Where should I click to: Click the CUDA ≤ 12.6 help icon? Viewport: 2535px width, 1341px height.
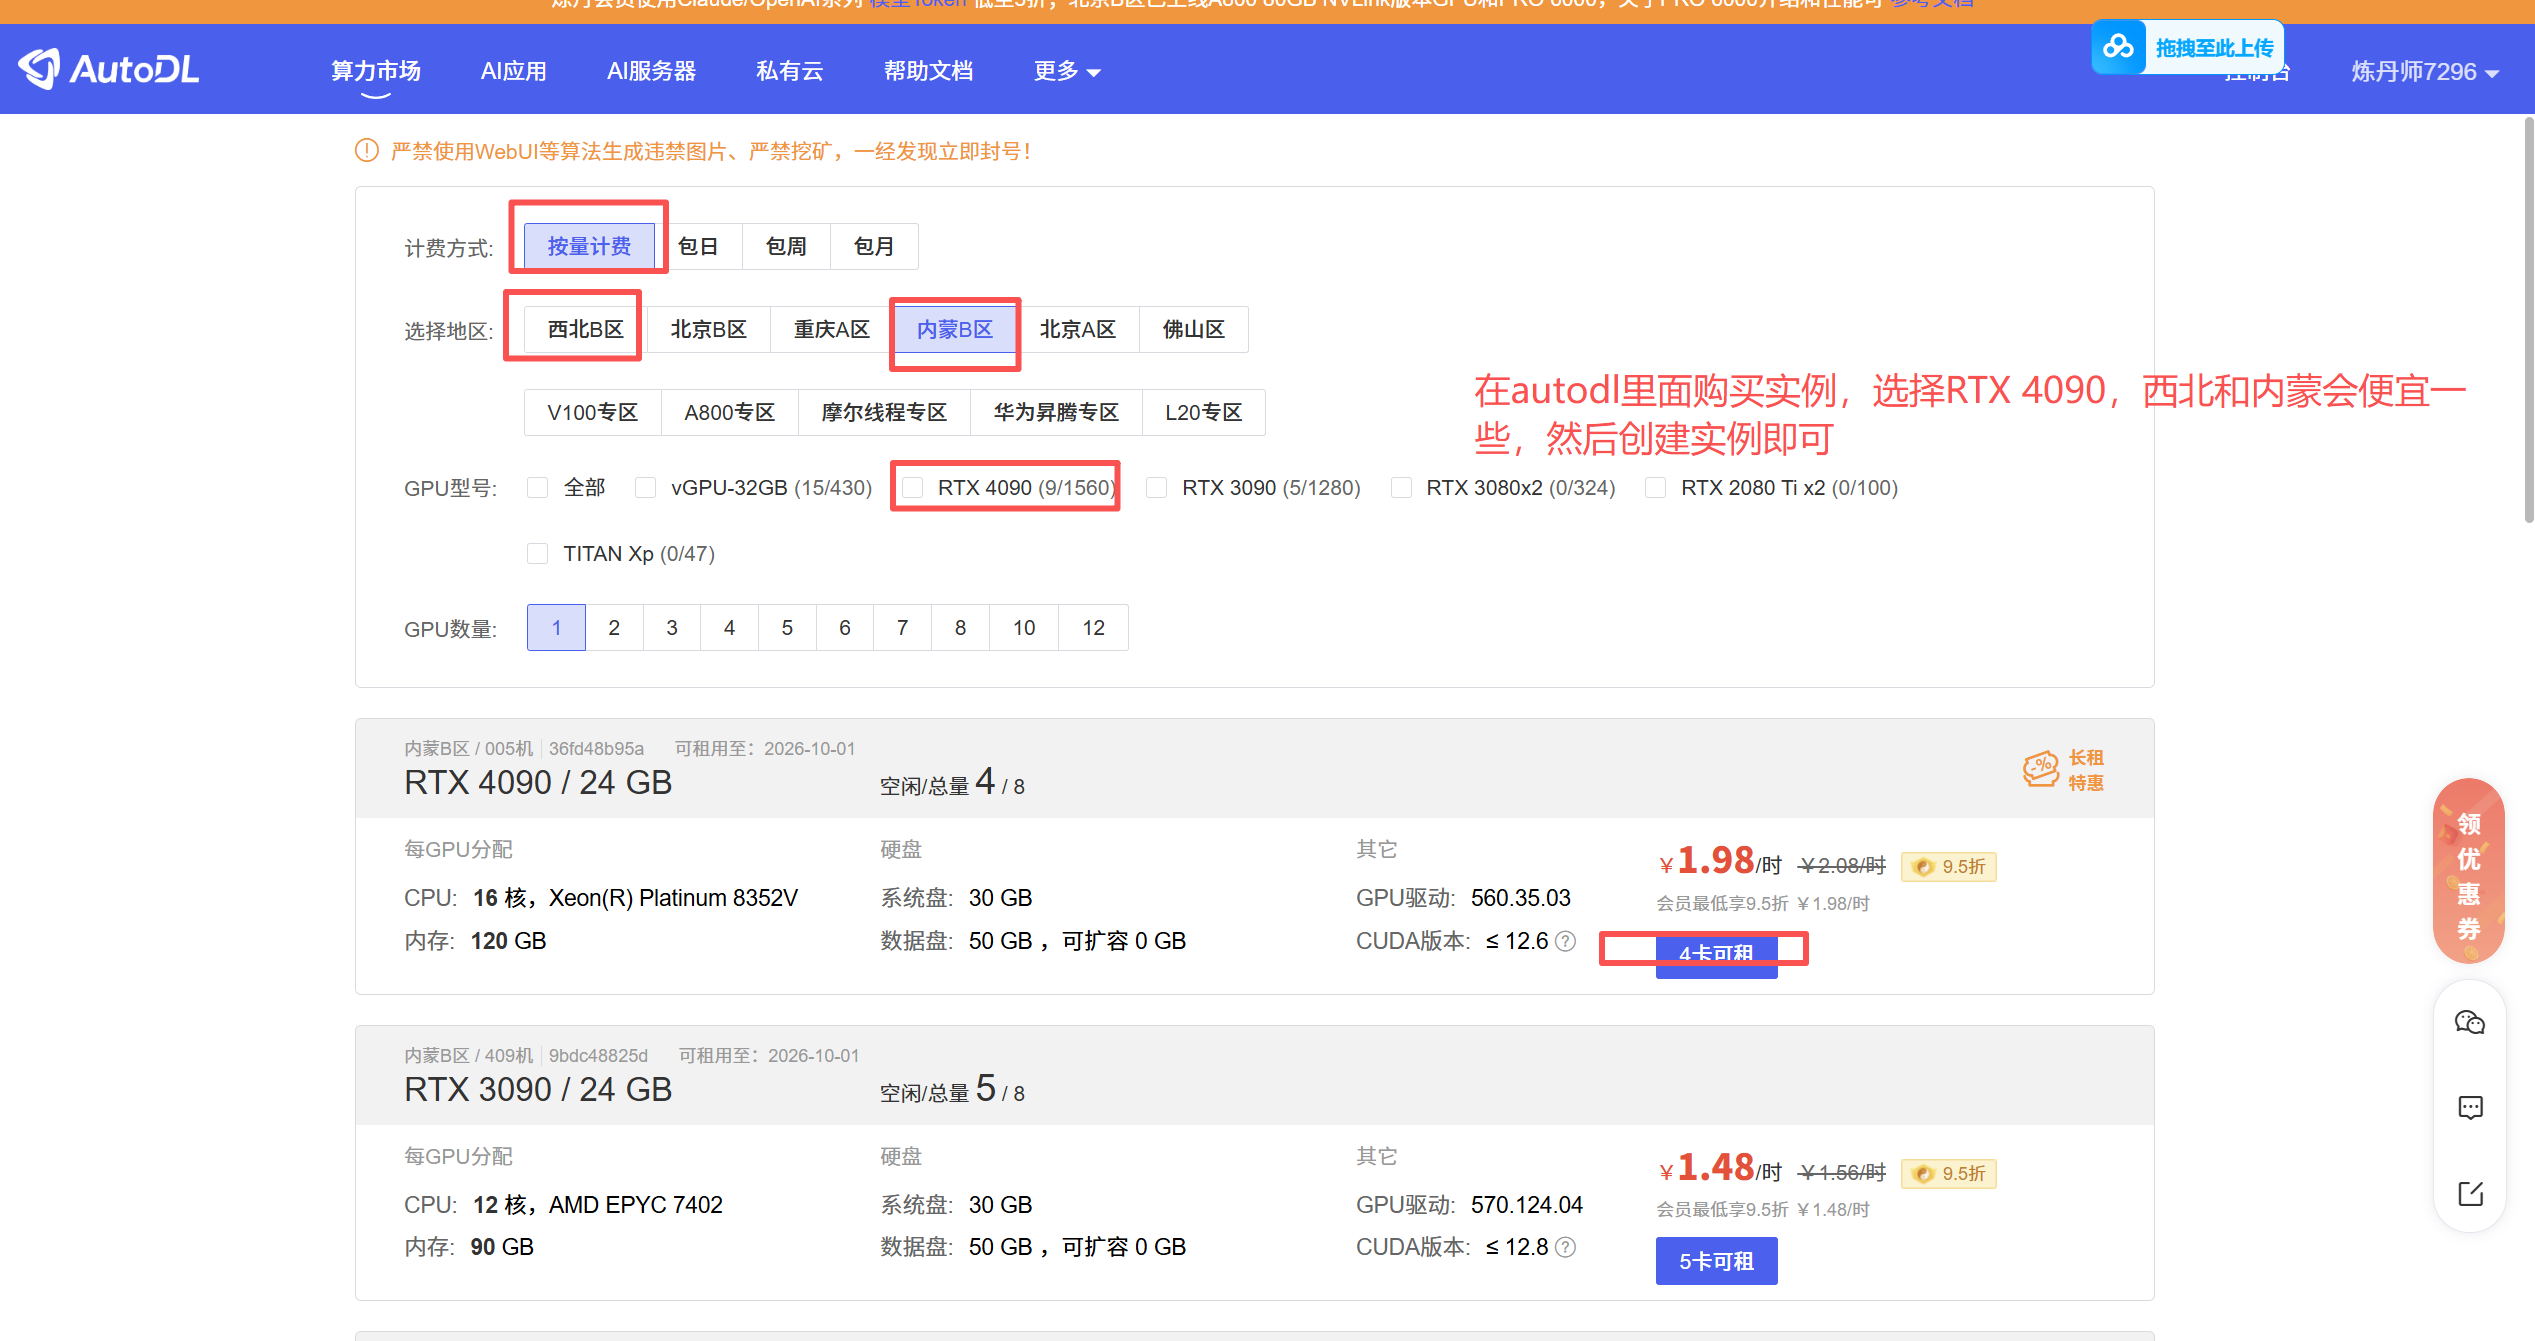[x=1567, y=941]
